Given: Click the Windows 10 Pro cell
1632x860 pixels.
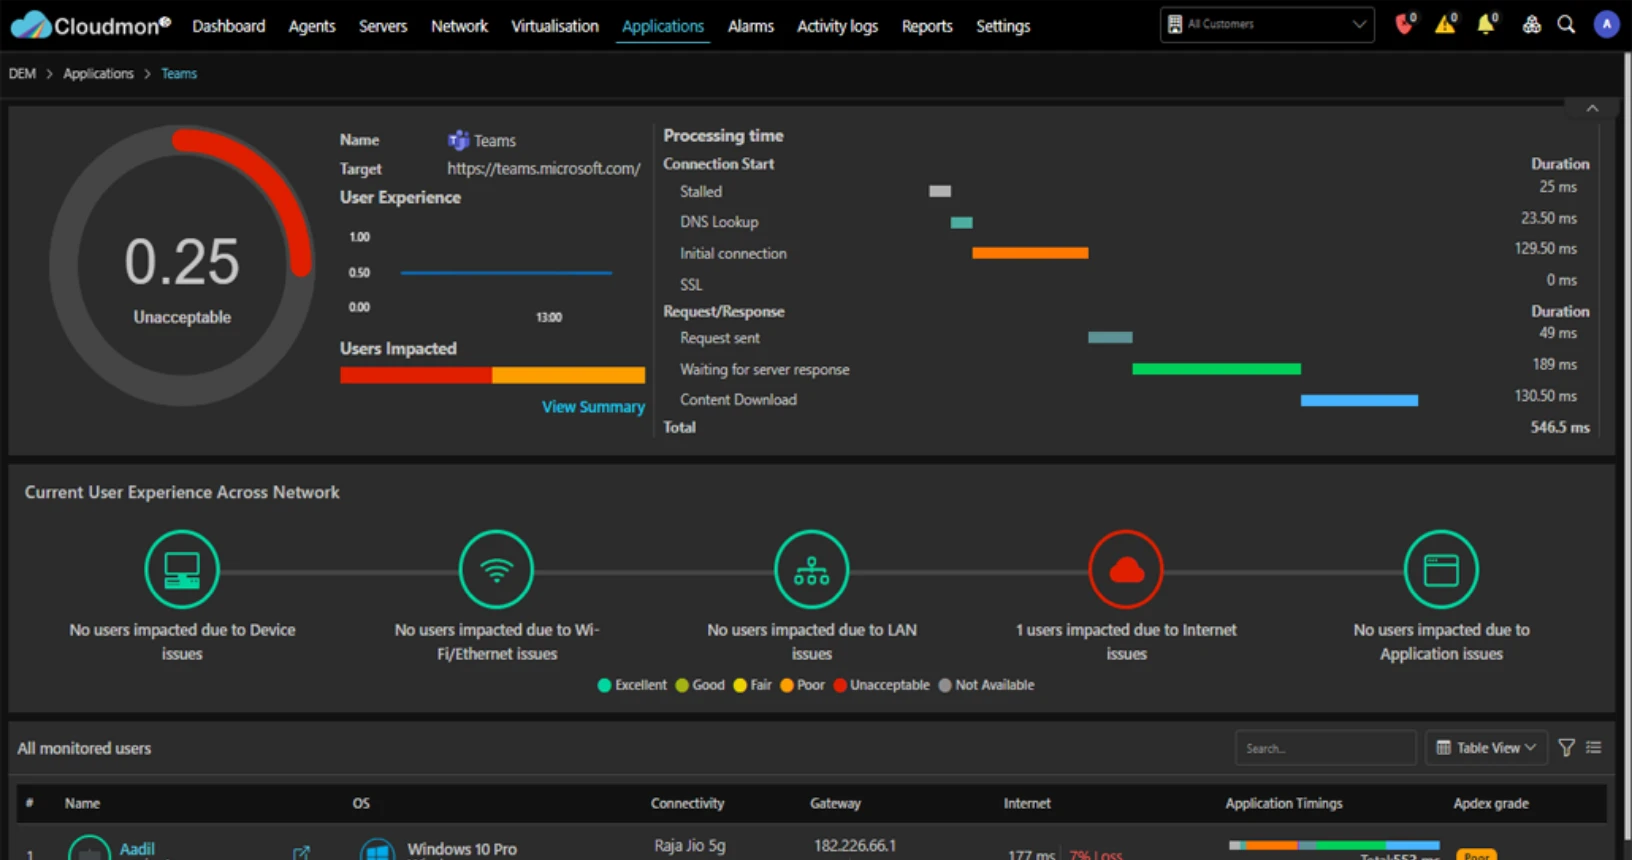Looking at the screenshot, I should pos(462,849).
